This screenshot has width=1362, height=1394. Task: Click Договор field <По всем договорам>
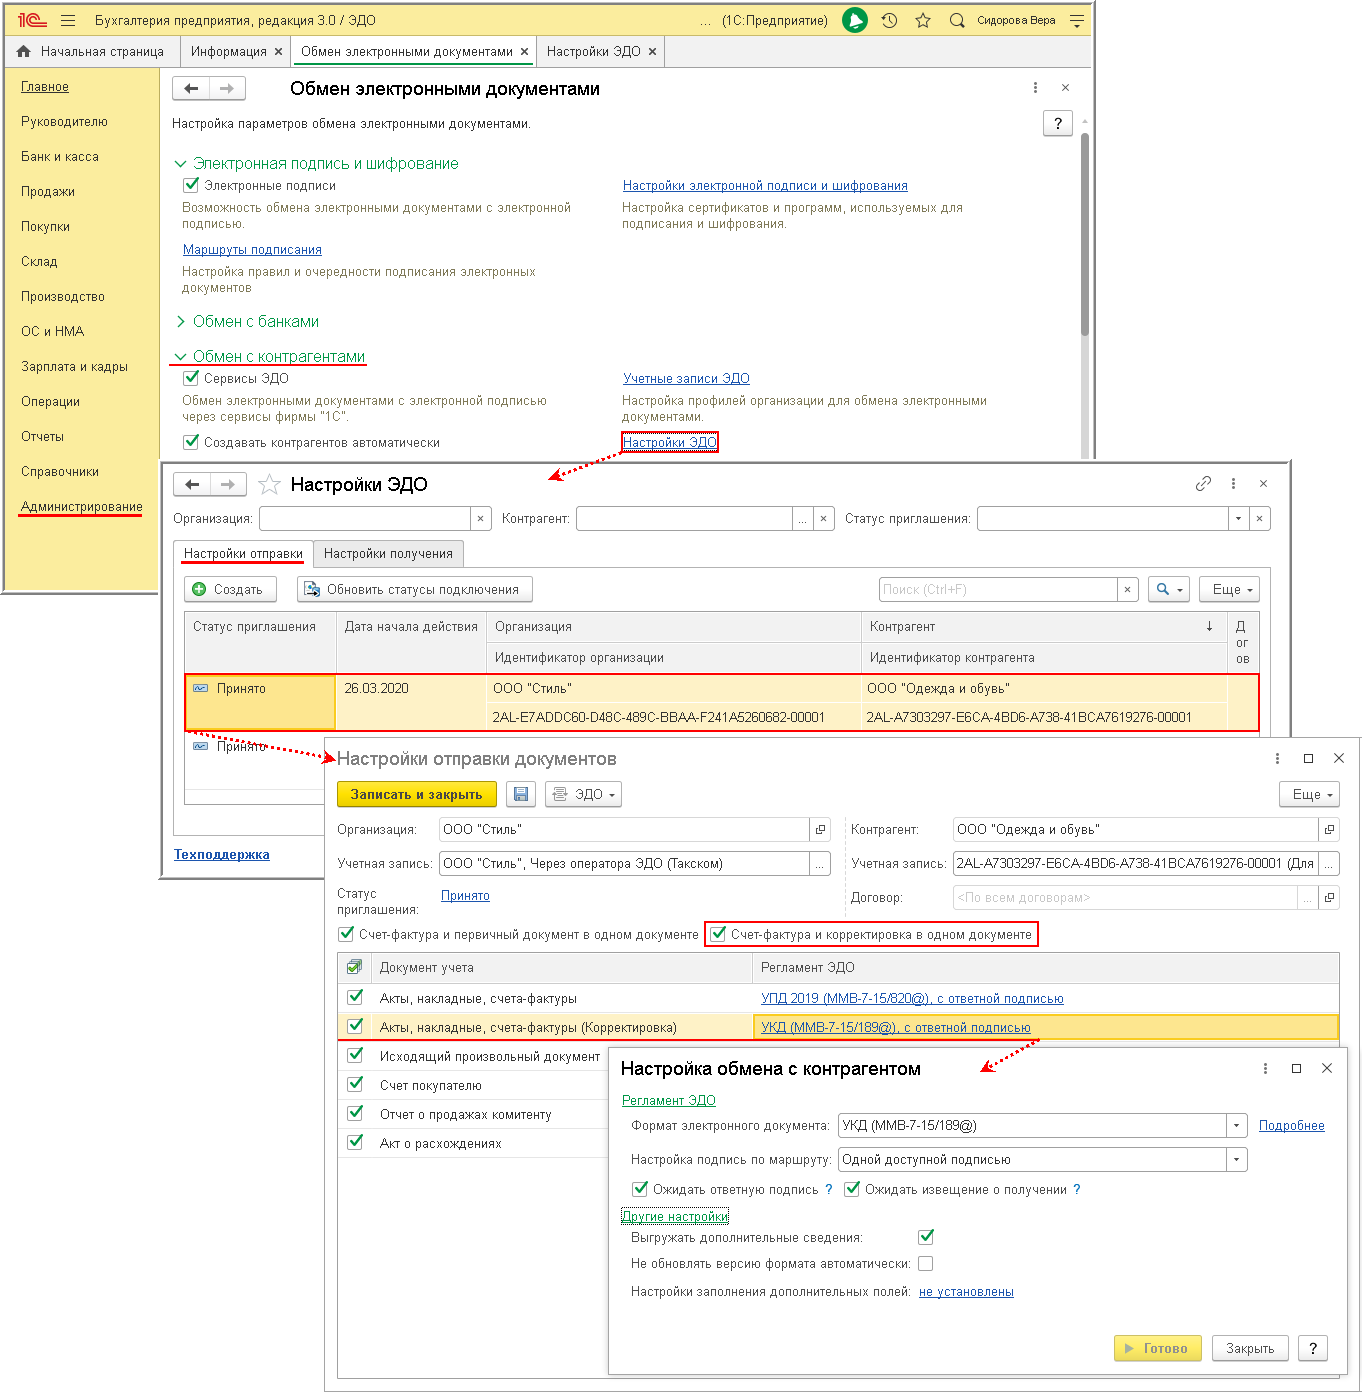coord(1125,898)
